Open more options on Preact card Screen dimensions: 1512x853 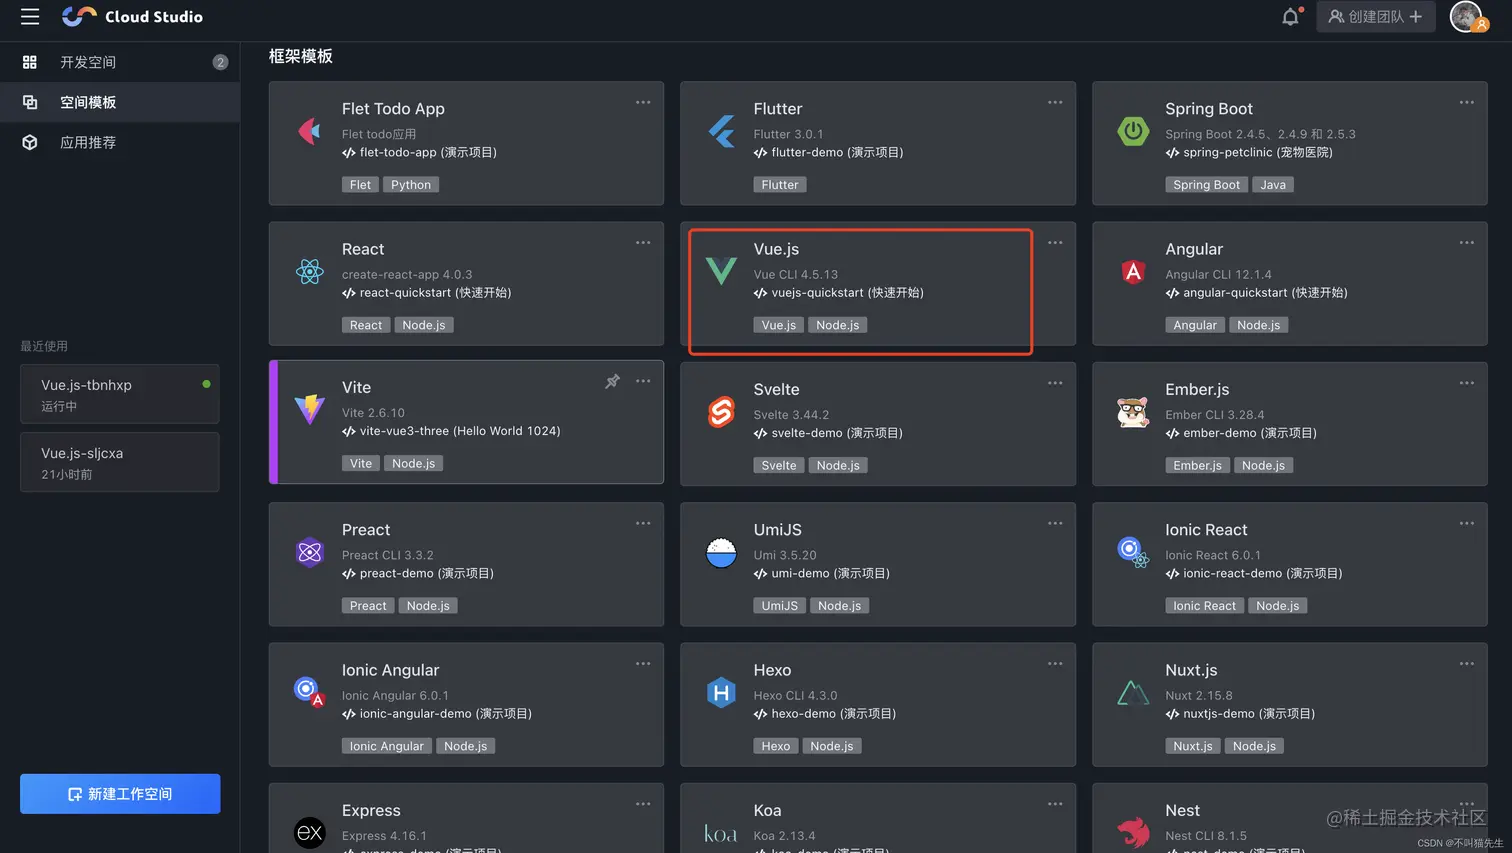tap(643, 523)
